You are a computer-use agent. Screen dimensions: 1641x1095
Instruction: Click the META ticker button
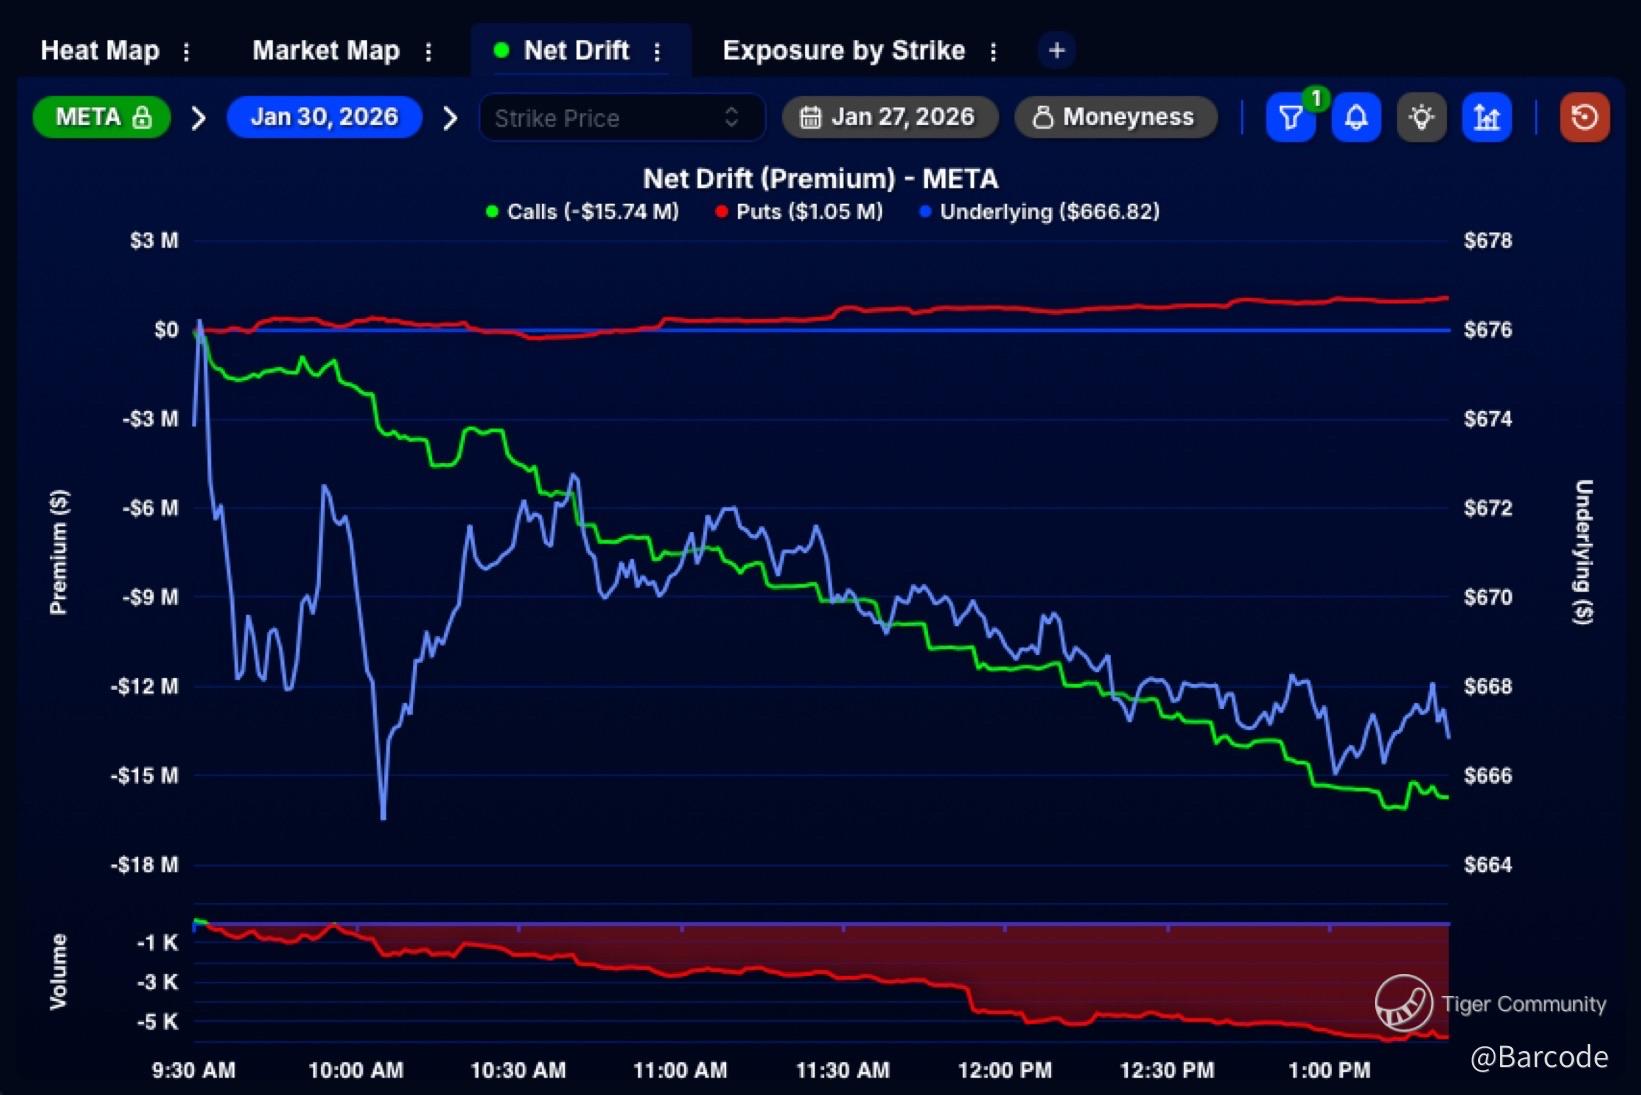pos(102,117)
